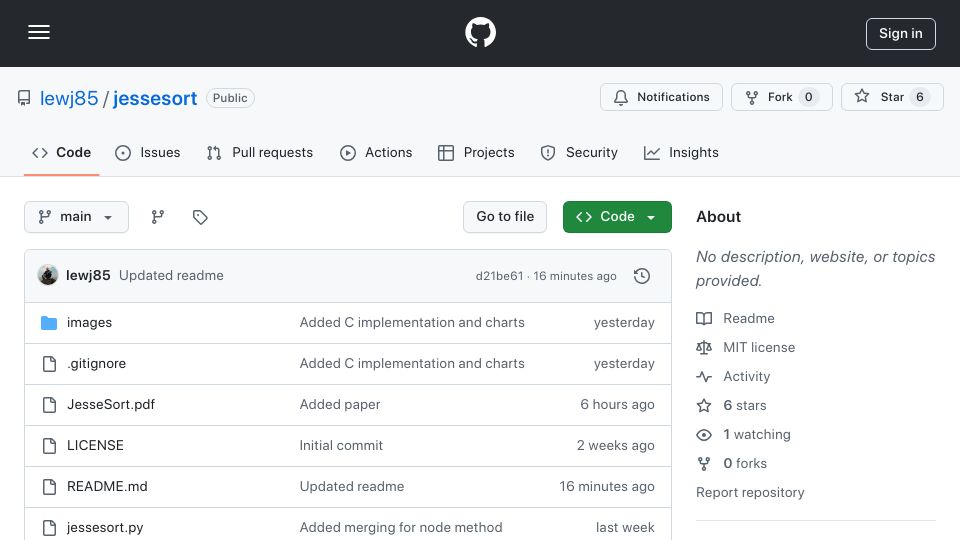Open the jessesort.py file
This screenshot has height=540, width=960.
[x=105, y=528]
